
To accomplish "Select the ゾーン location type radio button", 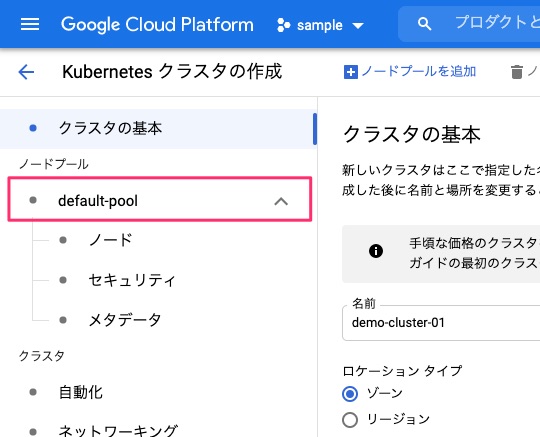I will (x=350, y=393).
